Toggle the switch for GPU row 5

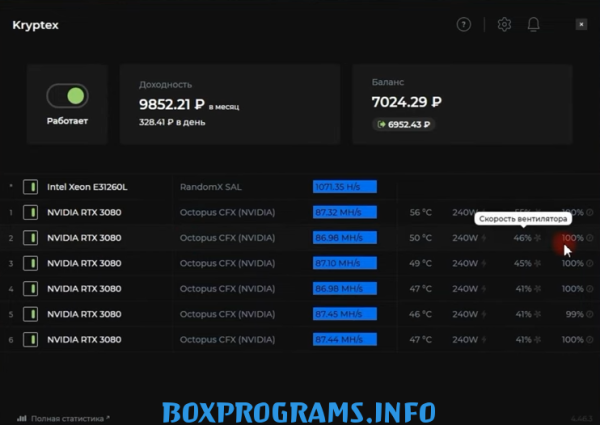[30, 314]
